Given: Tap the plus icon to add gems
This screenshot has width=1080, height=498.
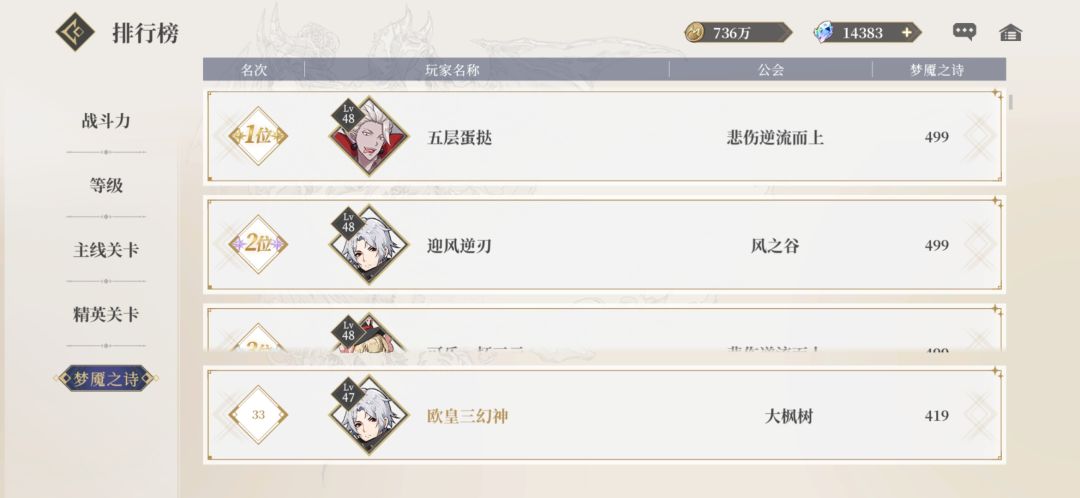Looking at the screenshot, I should click(906, 32).
